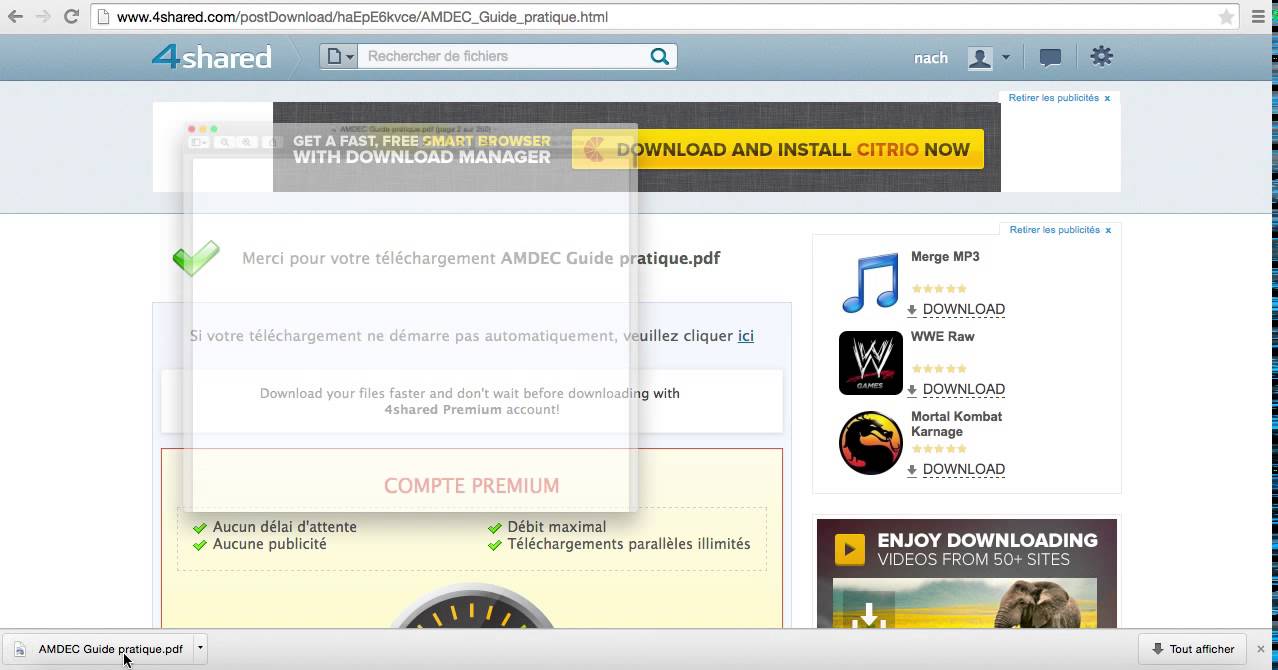Close the sidebar ad with the x
1278x670 pixels.
tap(1108, 230)
